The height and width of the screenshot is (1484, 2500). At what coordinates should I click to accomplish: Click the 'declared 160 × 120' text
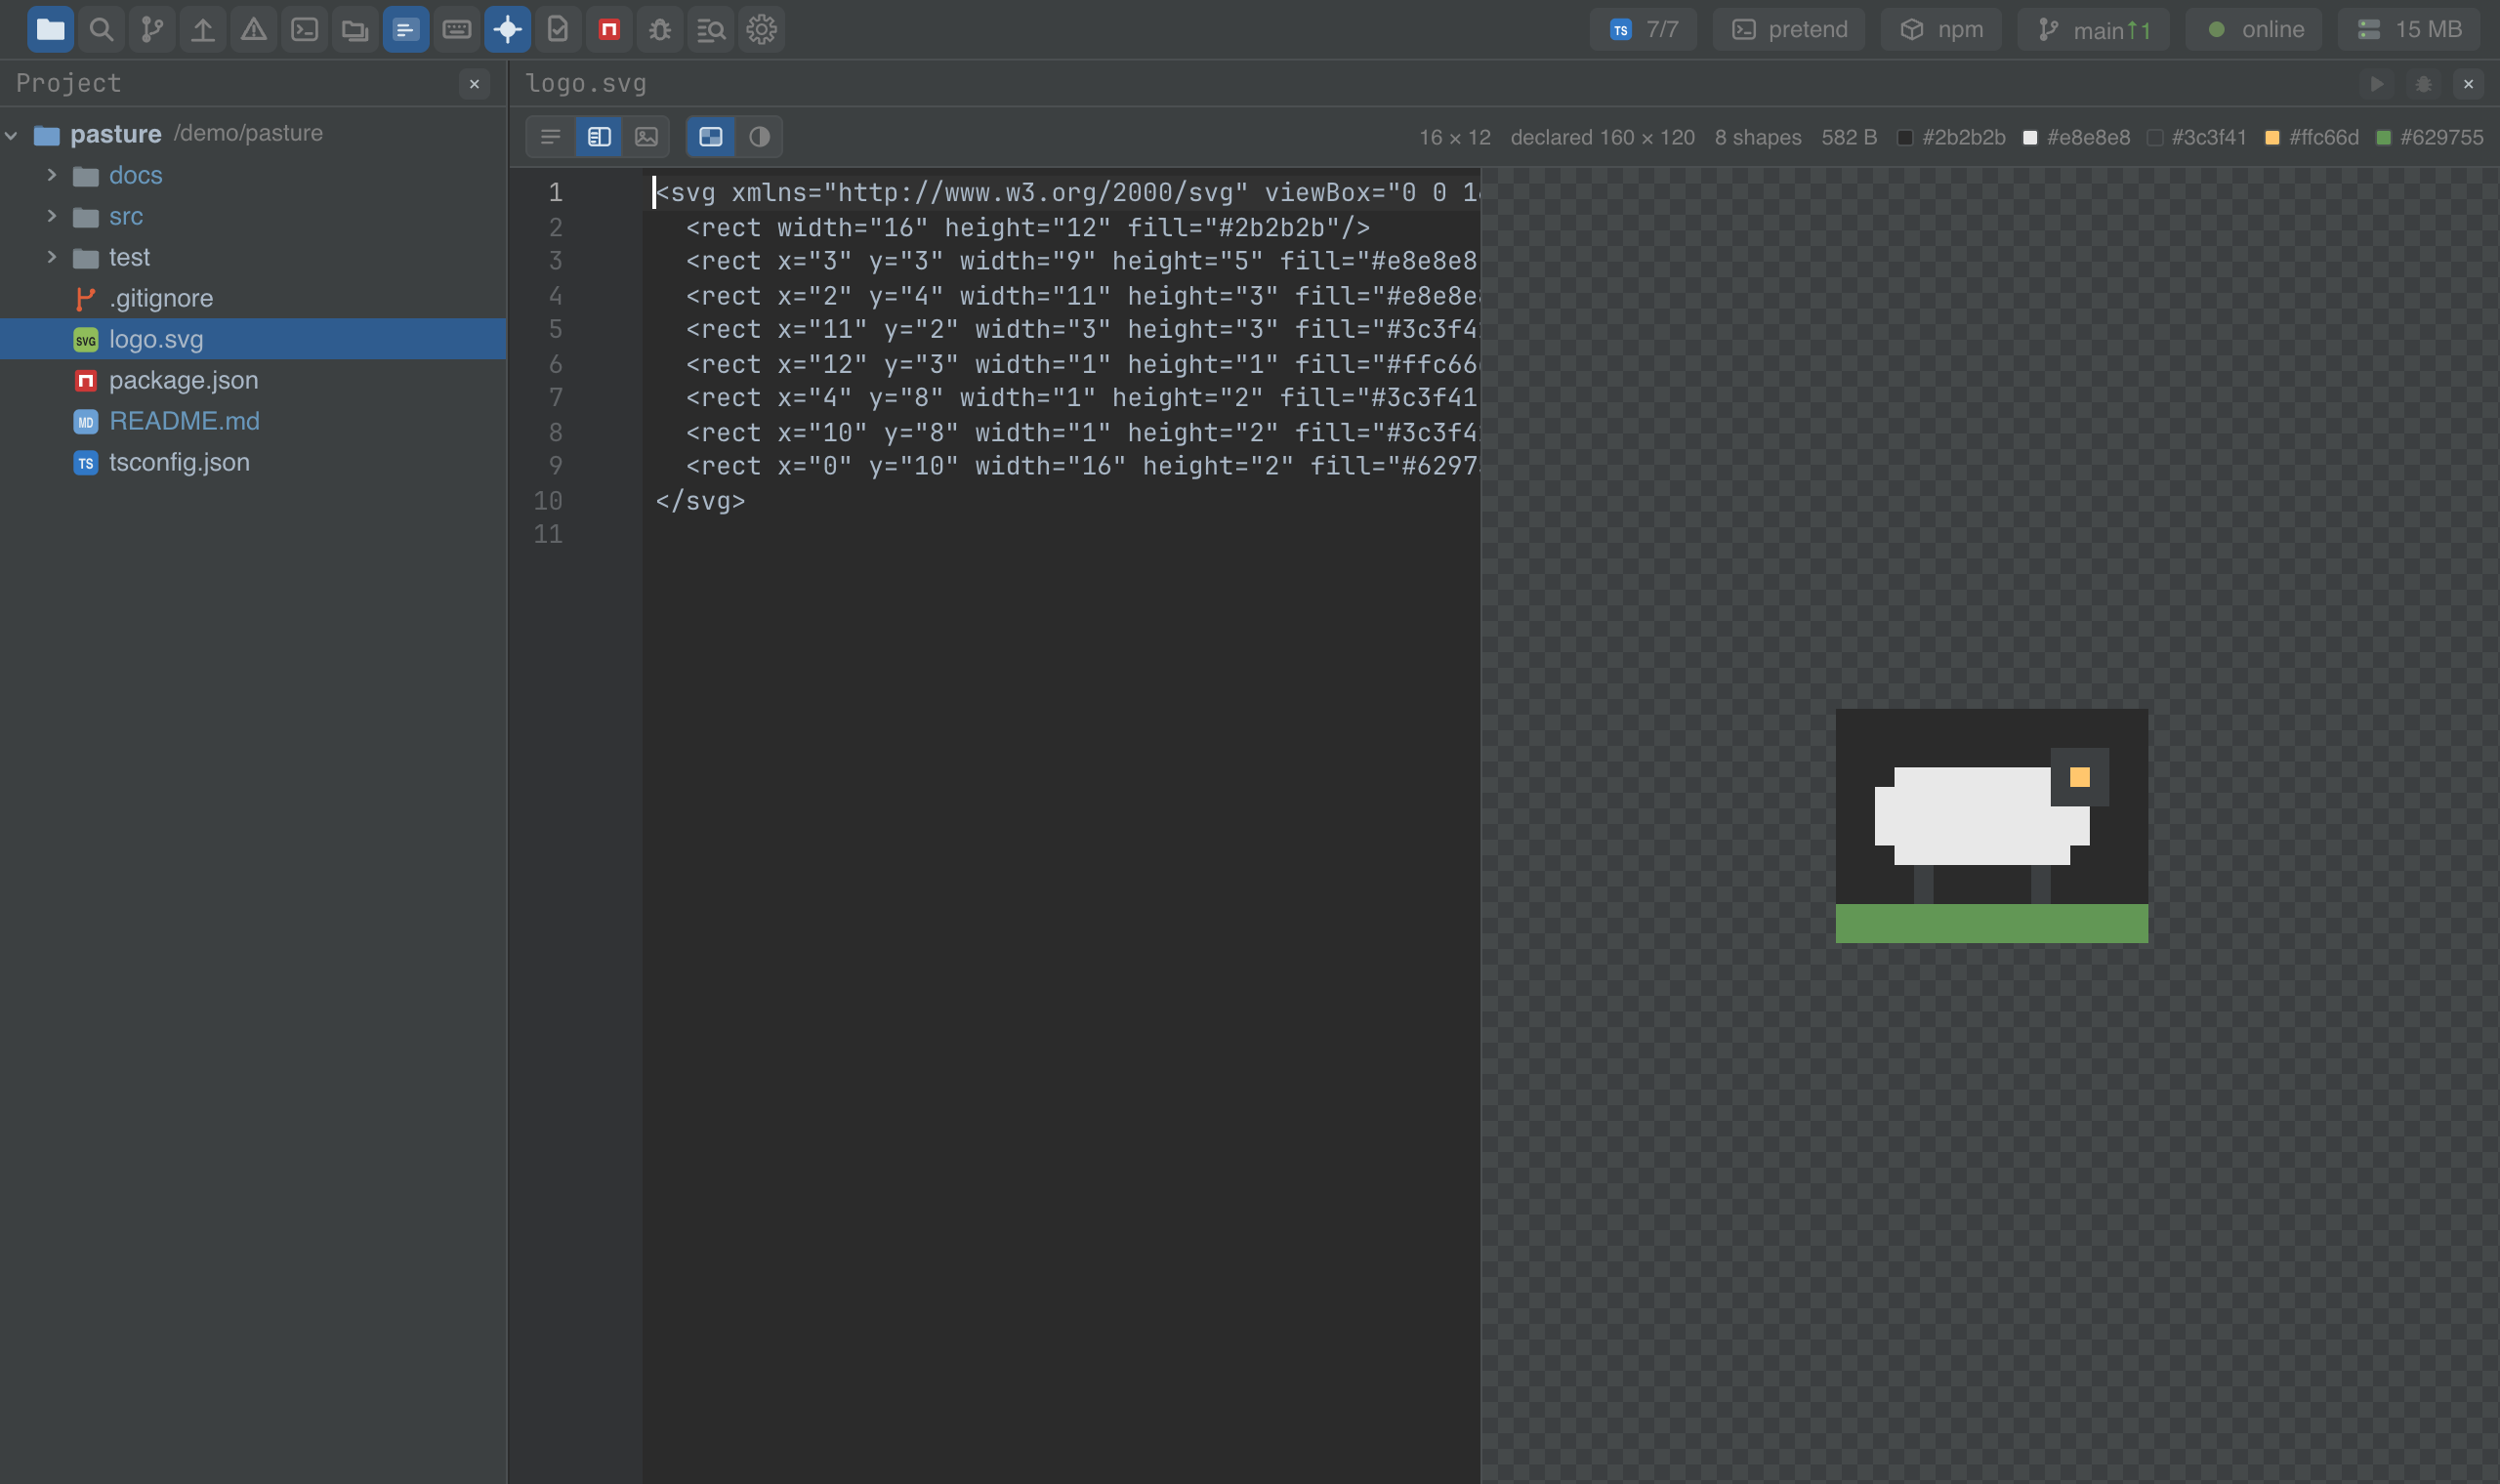click(x=1603, y=137)
